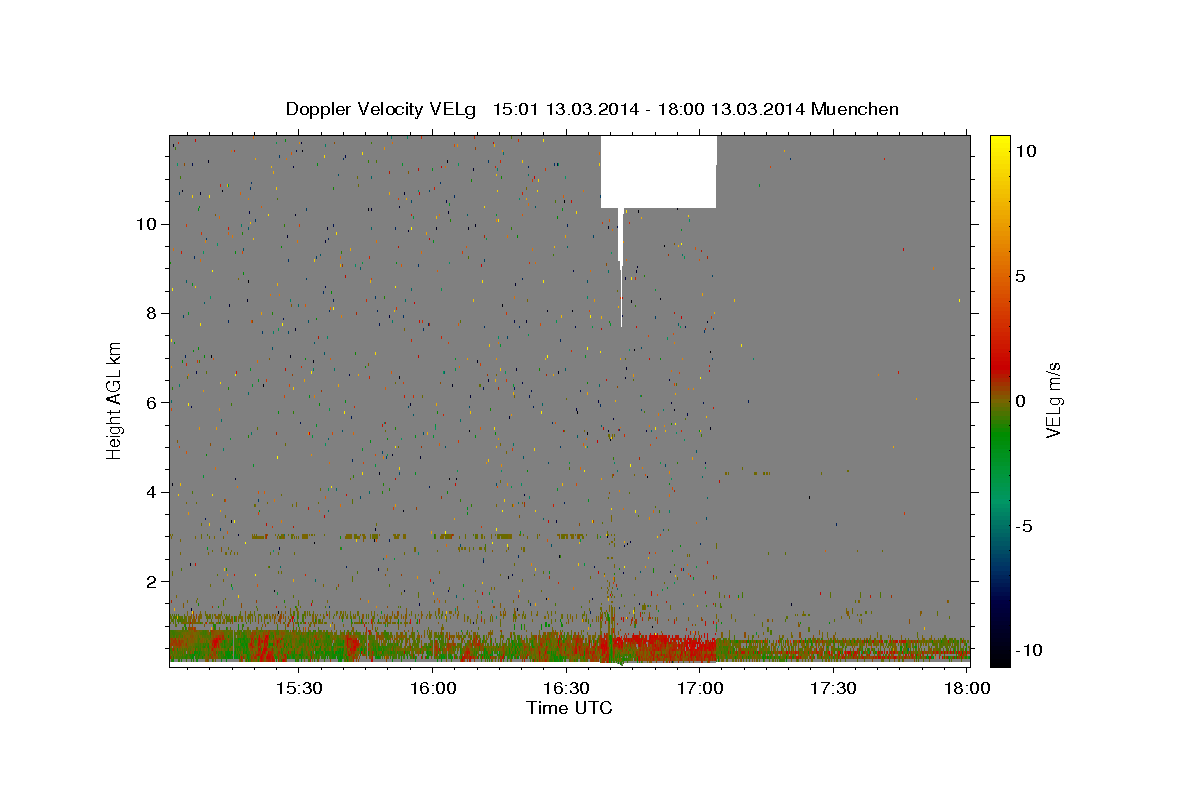Click the colorbar value 5 label
This screenshot has width=1200, height=800.
[x=1020, y=276]
